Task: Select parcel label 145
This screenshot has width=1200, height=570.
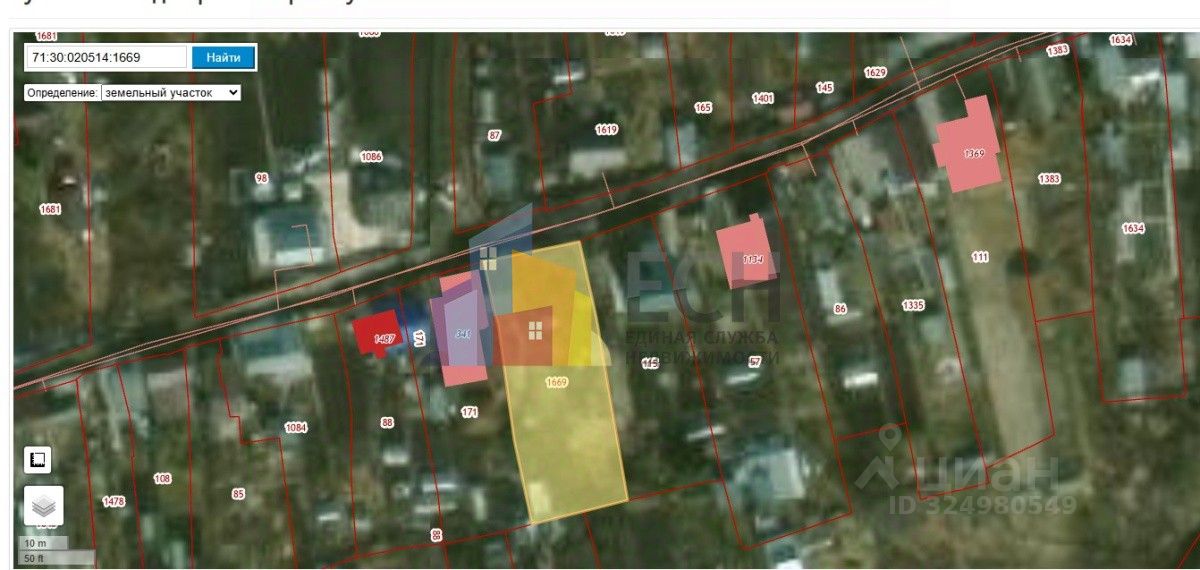Action: pos(824,88)
